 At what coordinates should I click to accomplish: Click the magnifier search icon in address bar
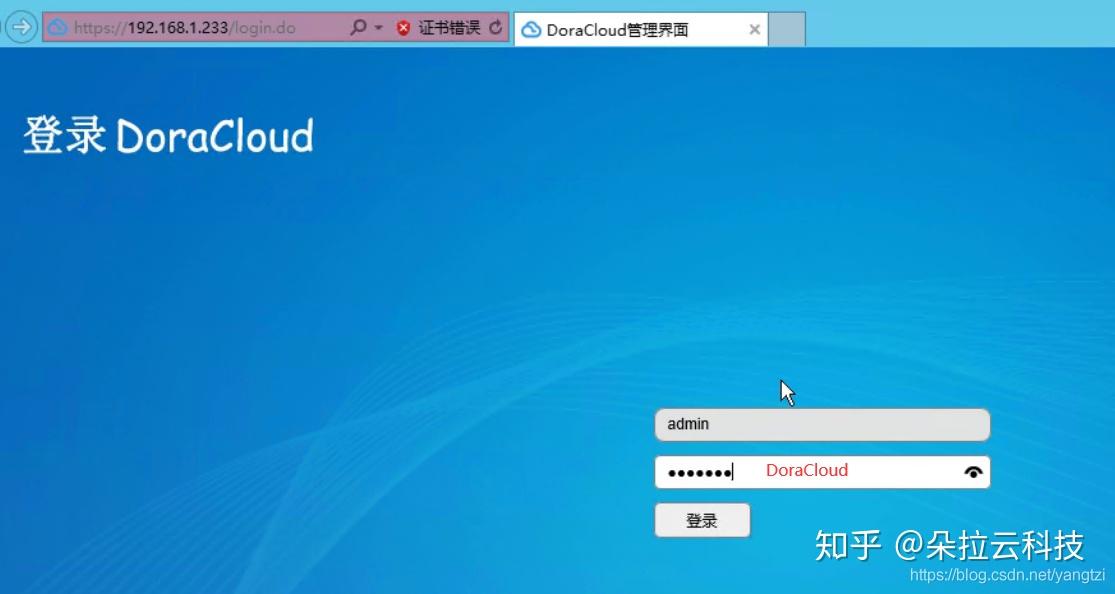(358, 28)
